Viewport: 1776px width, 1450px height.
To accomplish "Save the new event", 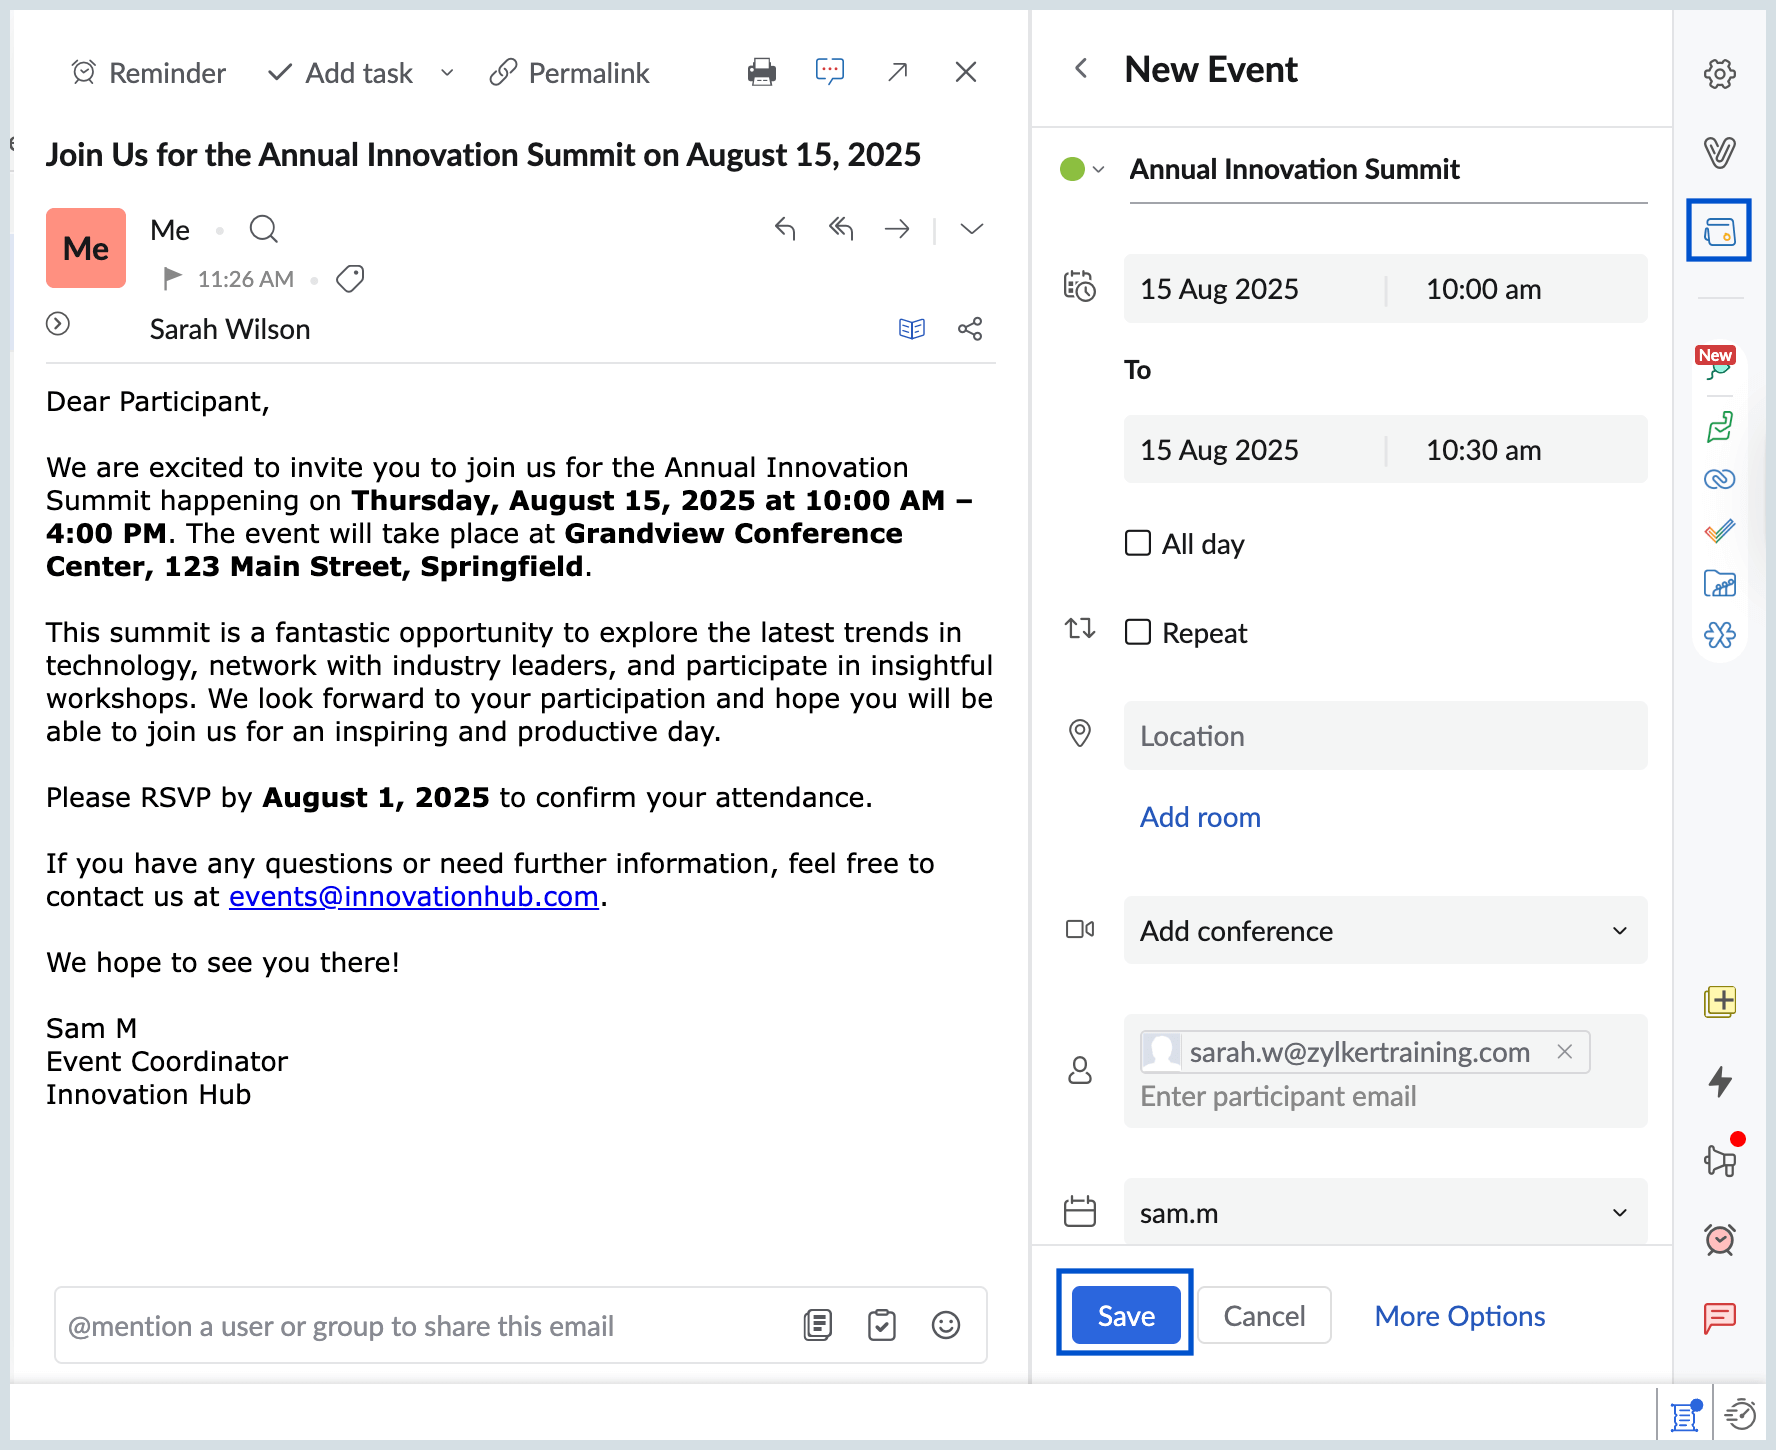I will coord(1126,1315).
